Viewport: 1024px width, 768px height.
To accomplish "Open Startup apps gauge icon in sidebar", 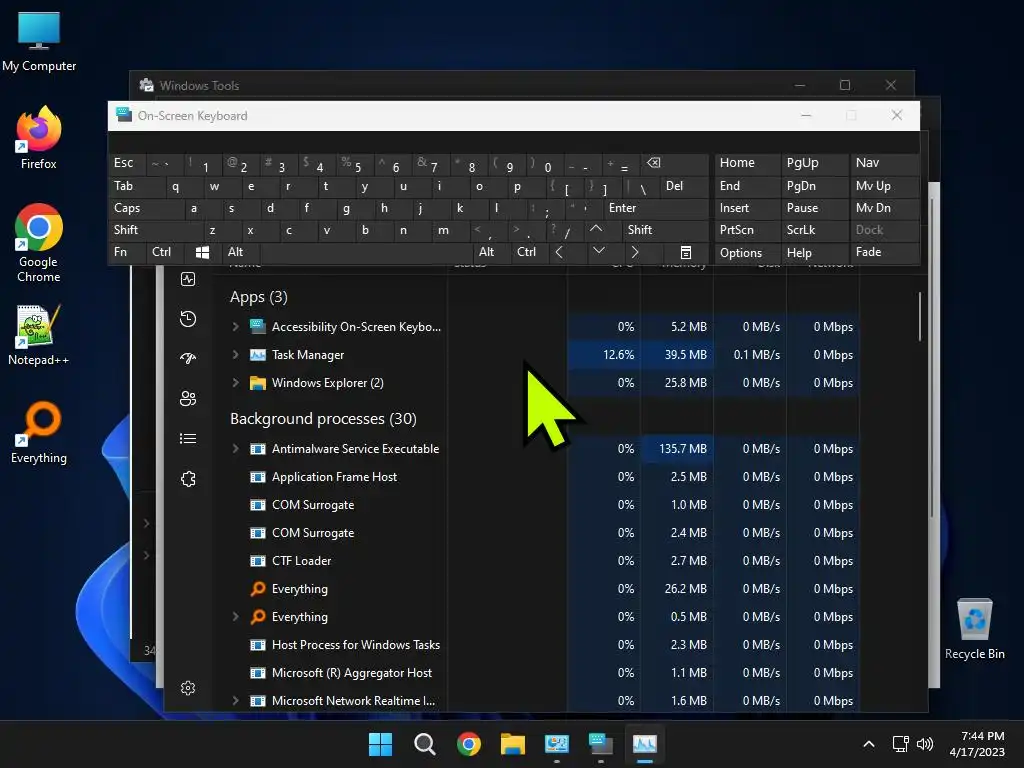I will tap(188, 359).
